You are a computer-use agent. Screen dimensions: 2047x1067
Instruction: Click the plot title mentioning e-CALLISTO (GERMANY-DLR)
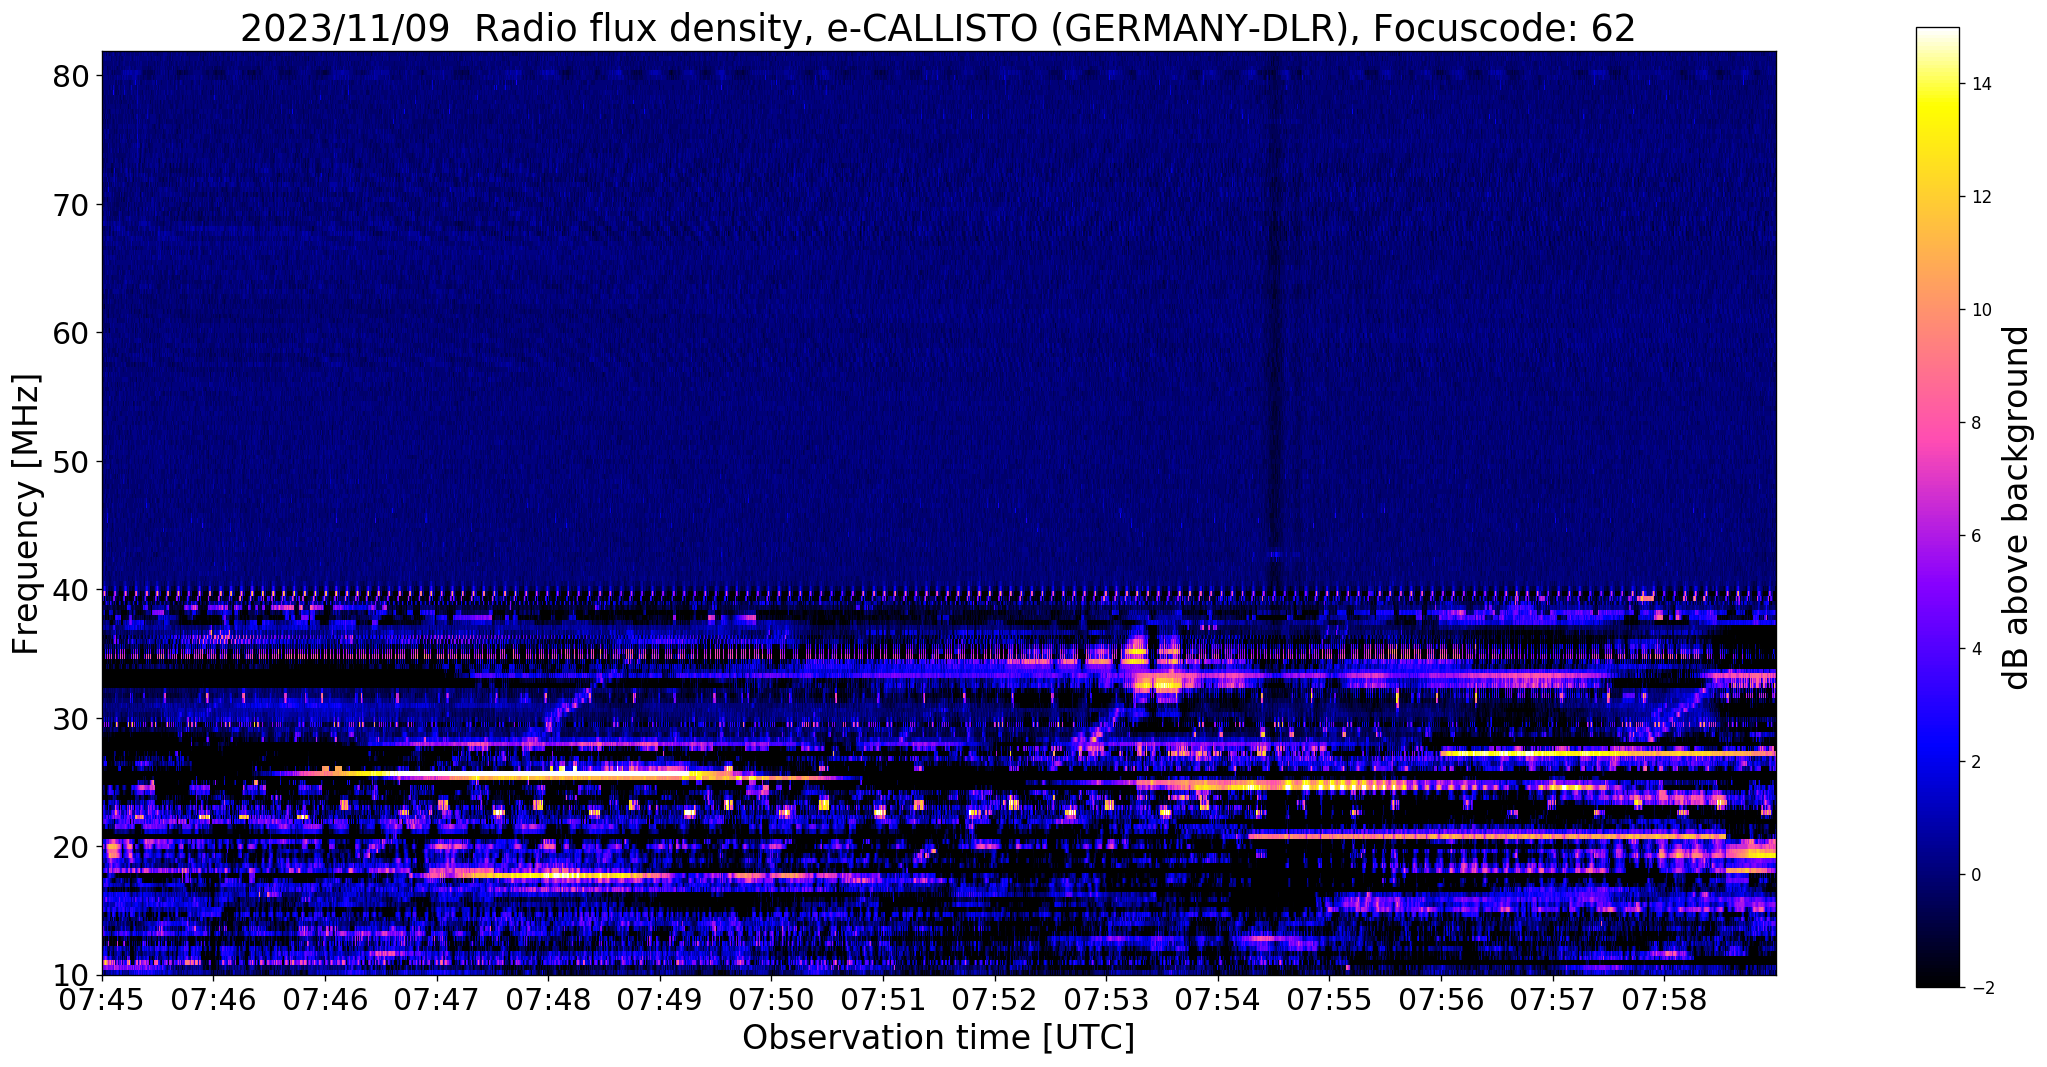(x=938, y=28)
